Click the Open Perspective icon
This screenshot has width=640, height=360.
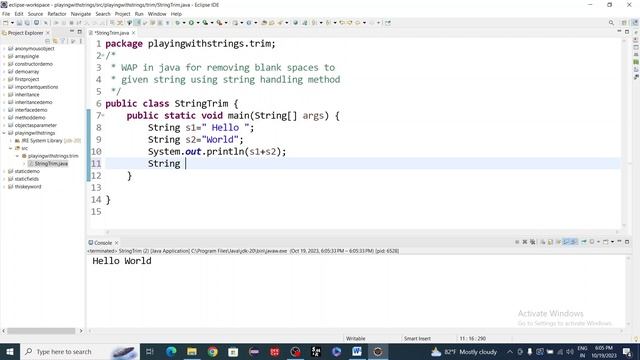624,23
